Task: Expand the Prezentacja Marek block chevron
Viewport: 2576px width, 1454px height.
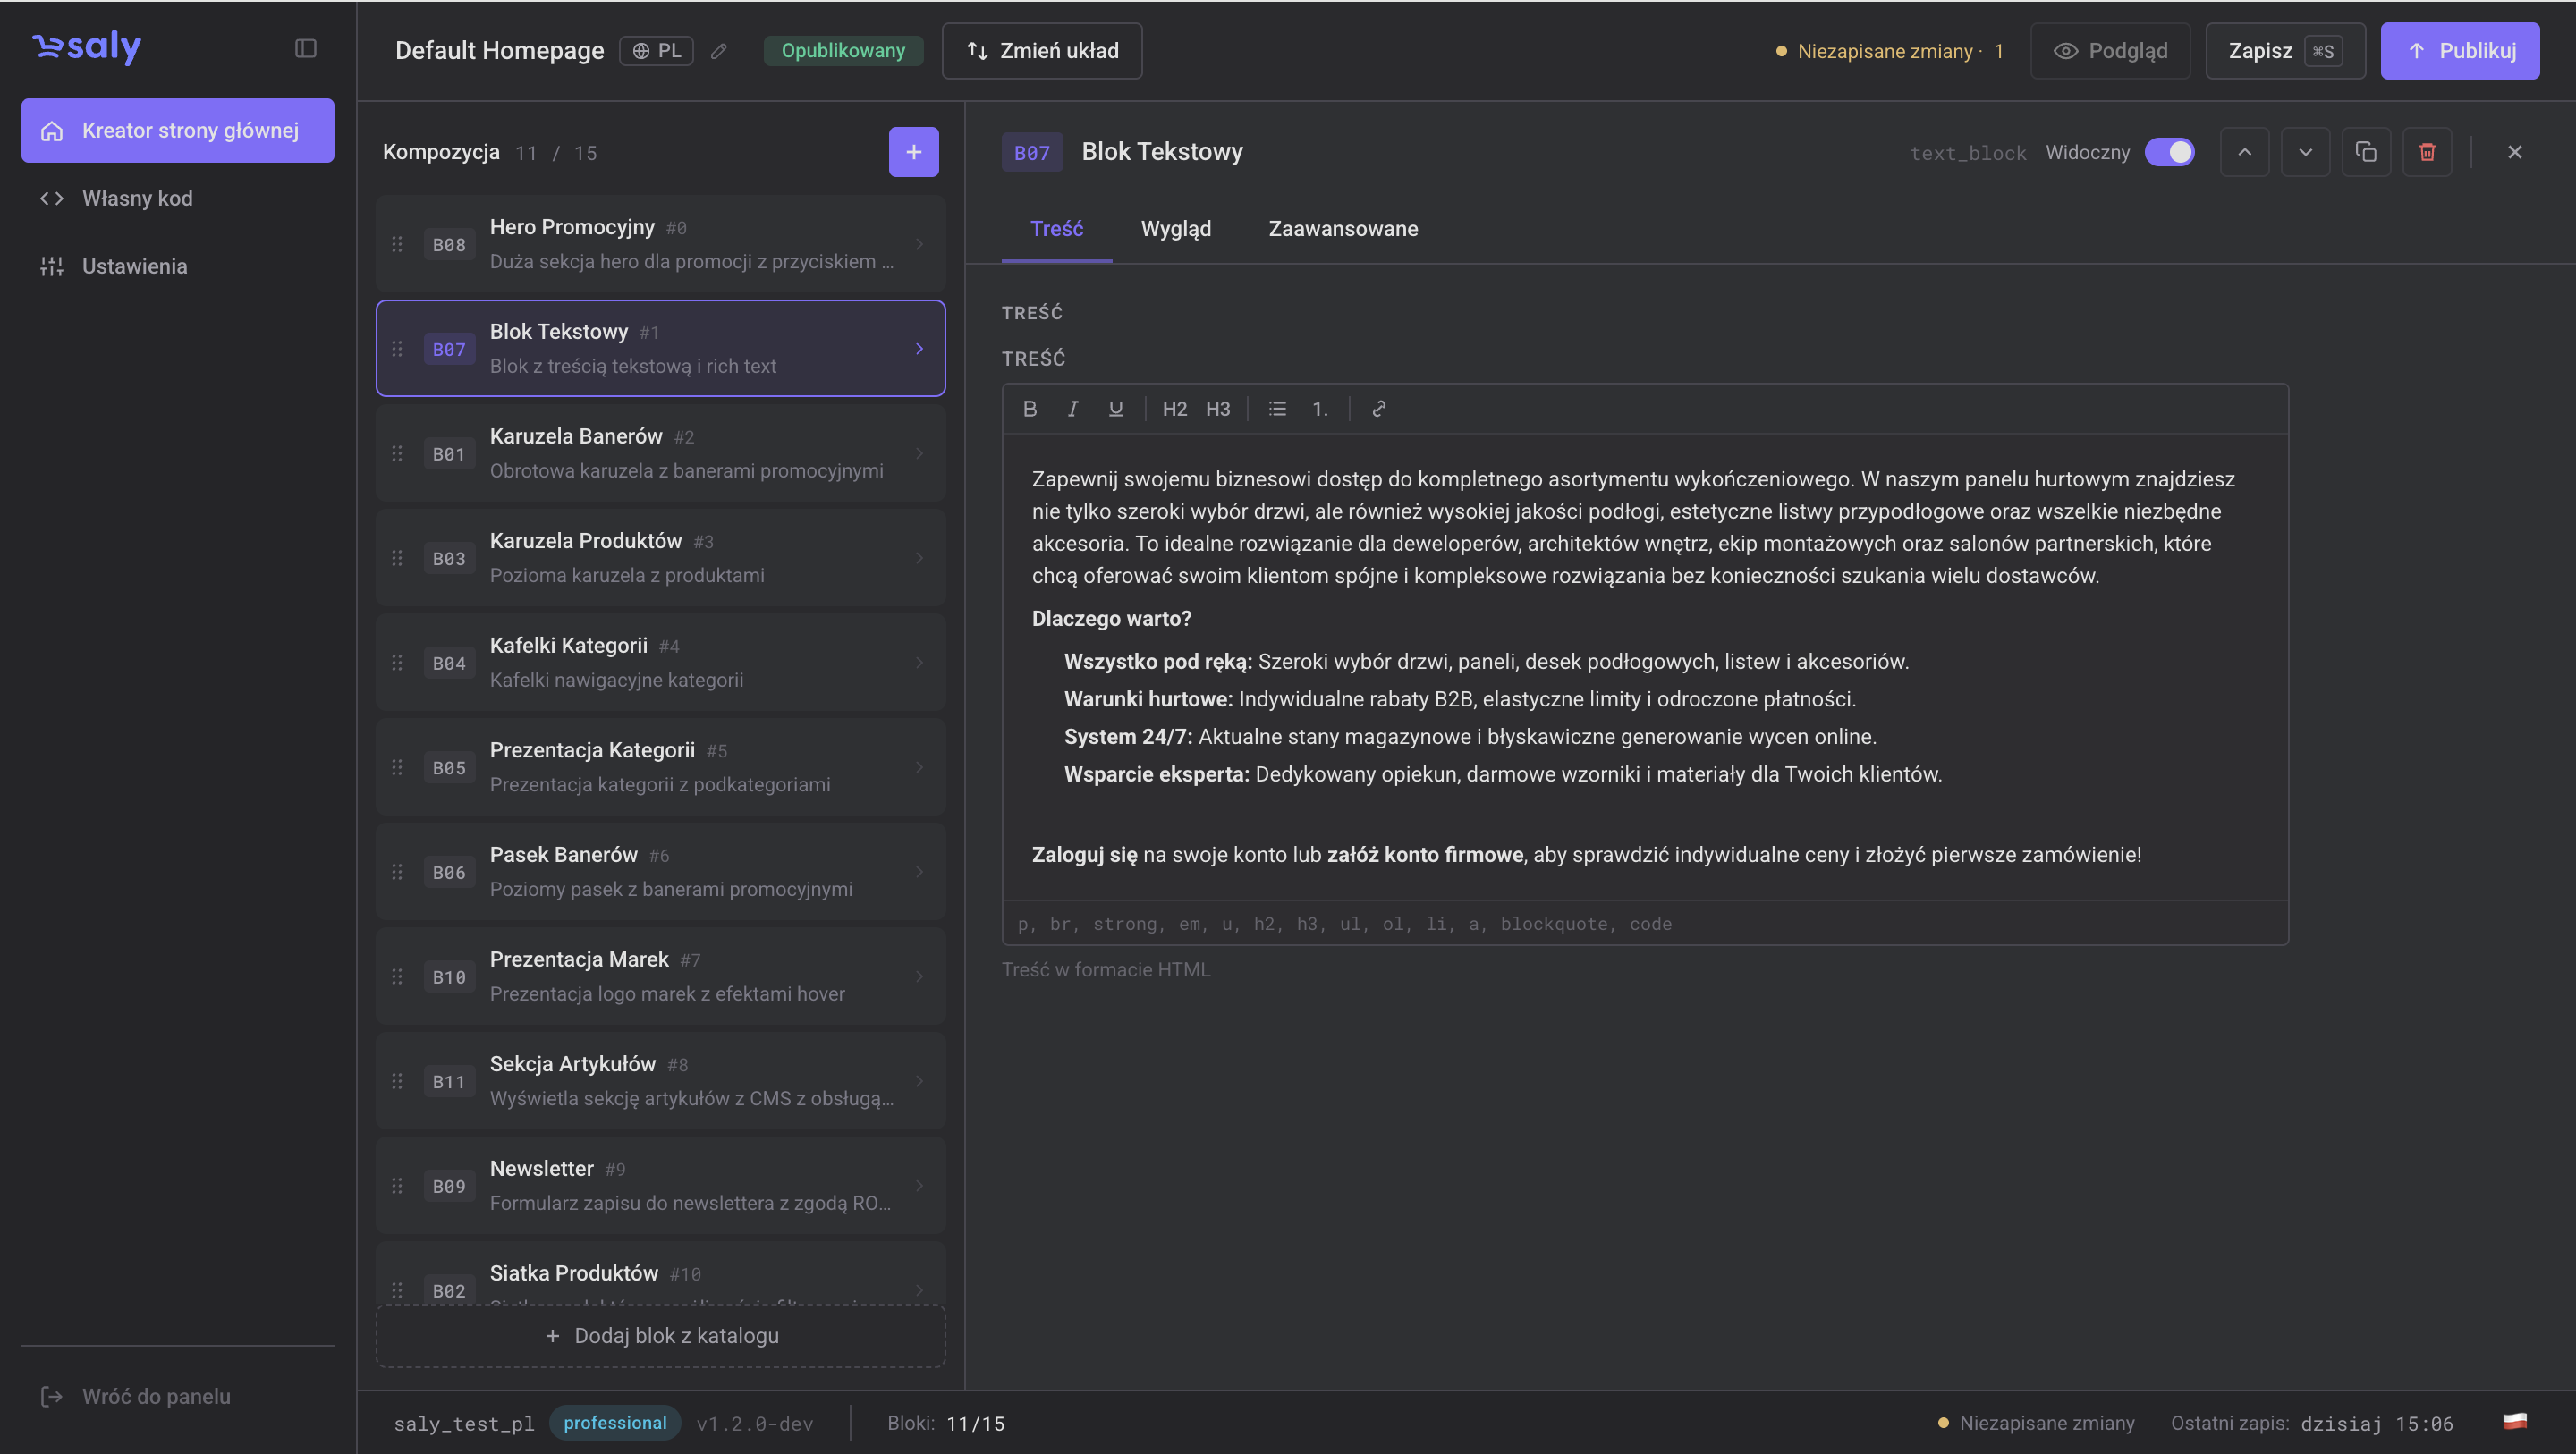Action: pos(919,976)
